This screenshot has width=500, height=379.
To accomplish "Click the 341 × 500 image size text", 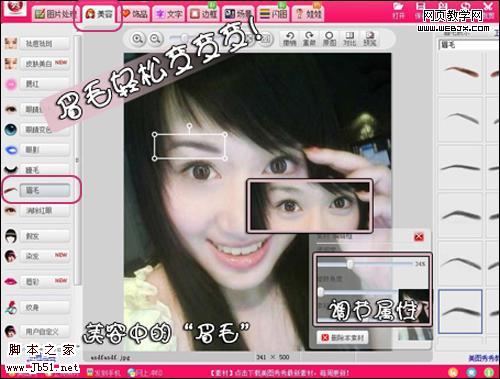I will tap(273, 357).
